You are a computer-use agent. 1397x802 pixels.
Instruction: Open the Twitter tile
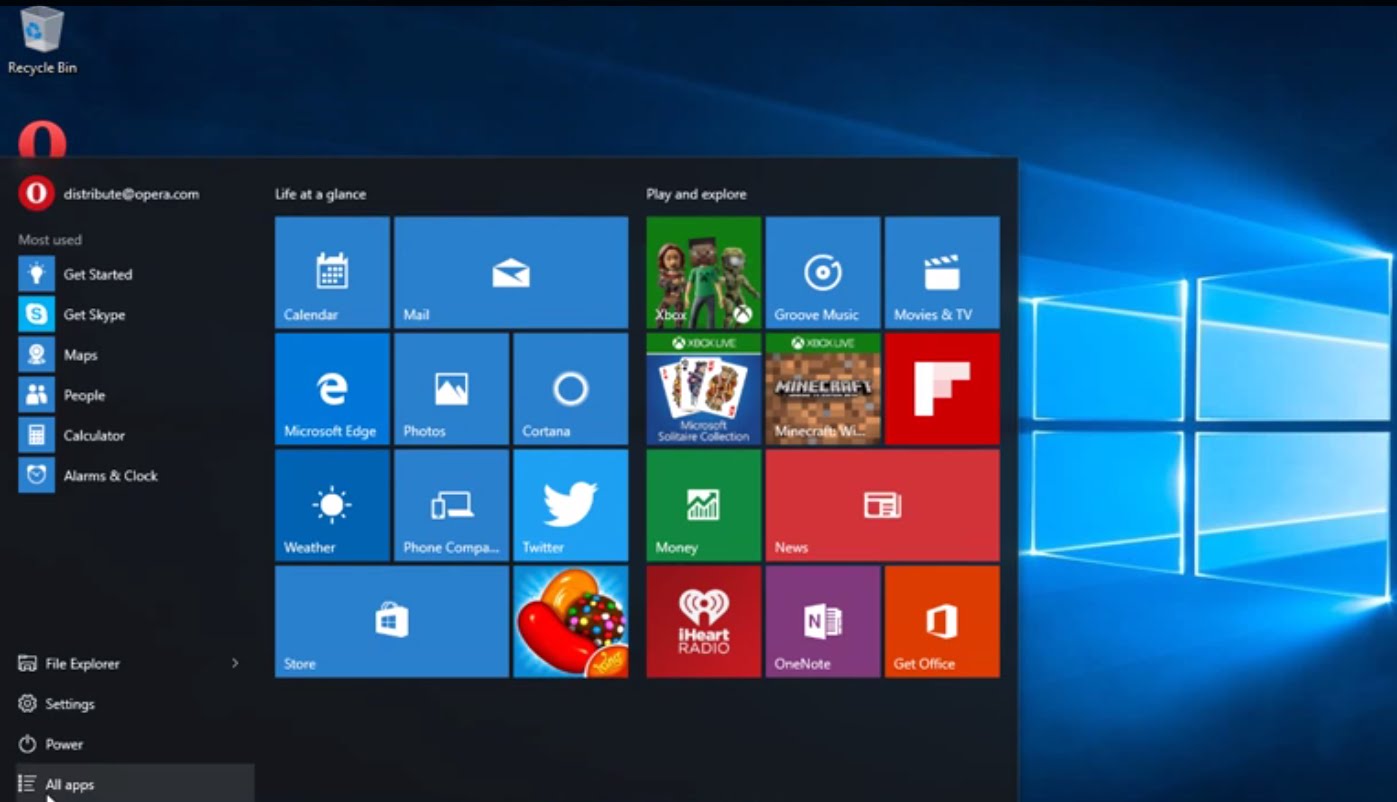(570, 505)
